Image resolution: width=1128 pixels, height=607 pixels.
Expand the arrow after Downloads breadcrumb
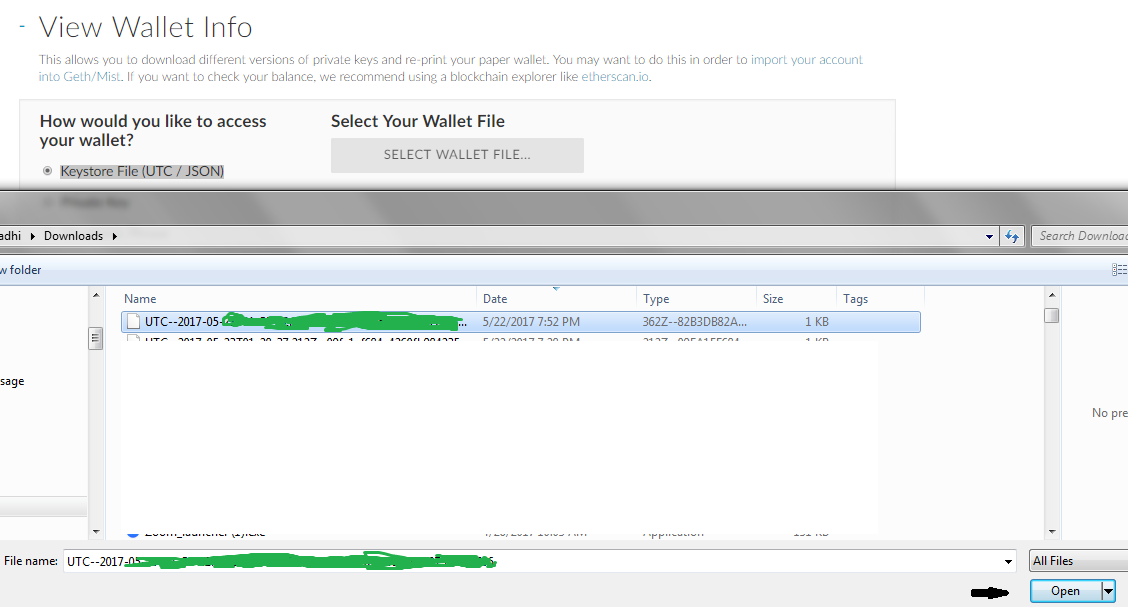(114, 236)
